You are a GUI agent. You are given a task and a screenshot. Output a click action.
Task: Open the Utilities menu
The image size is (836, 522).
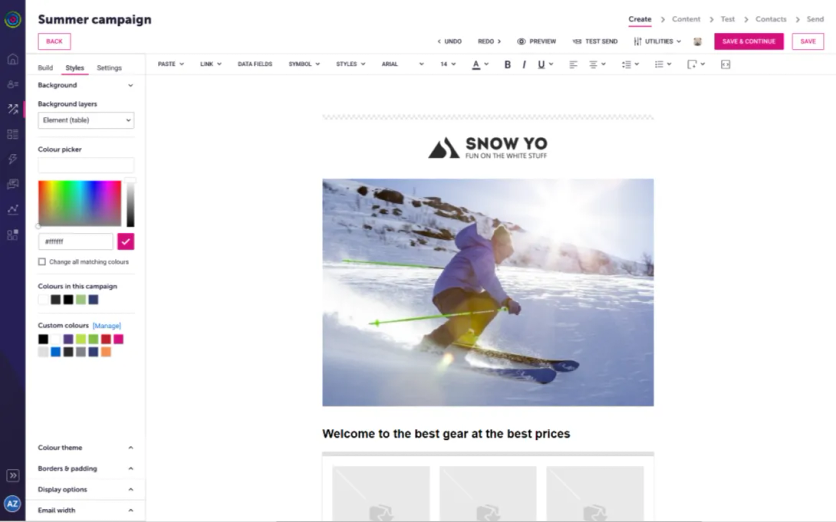[657, 42]
